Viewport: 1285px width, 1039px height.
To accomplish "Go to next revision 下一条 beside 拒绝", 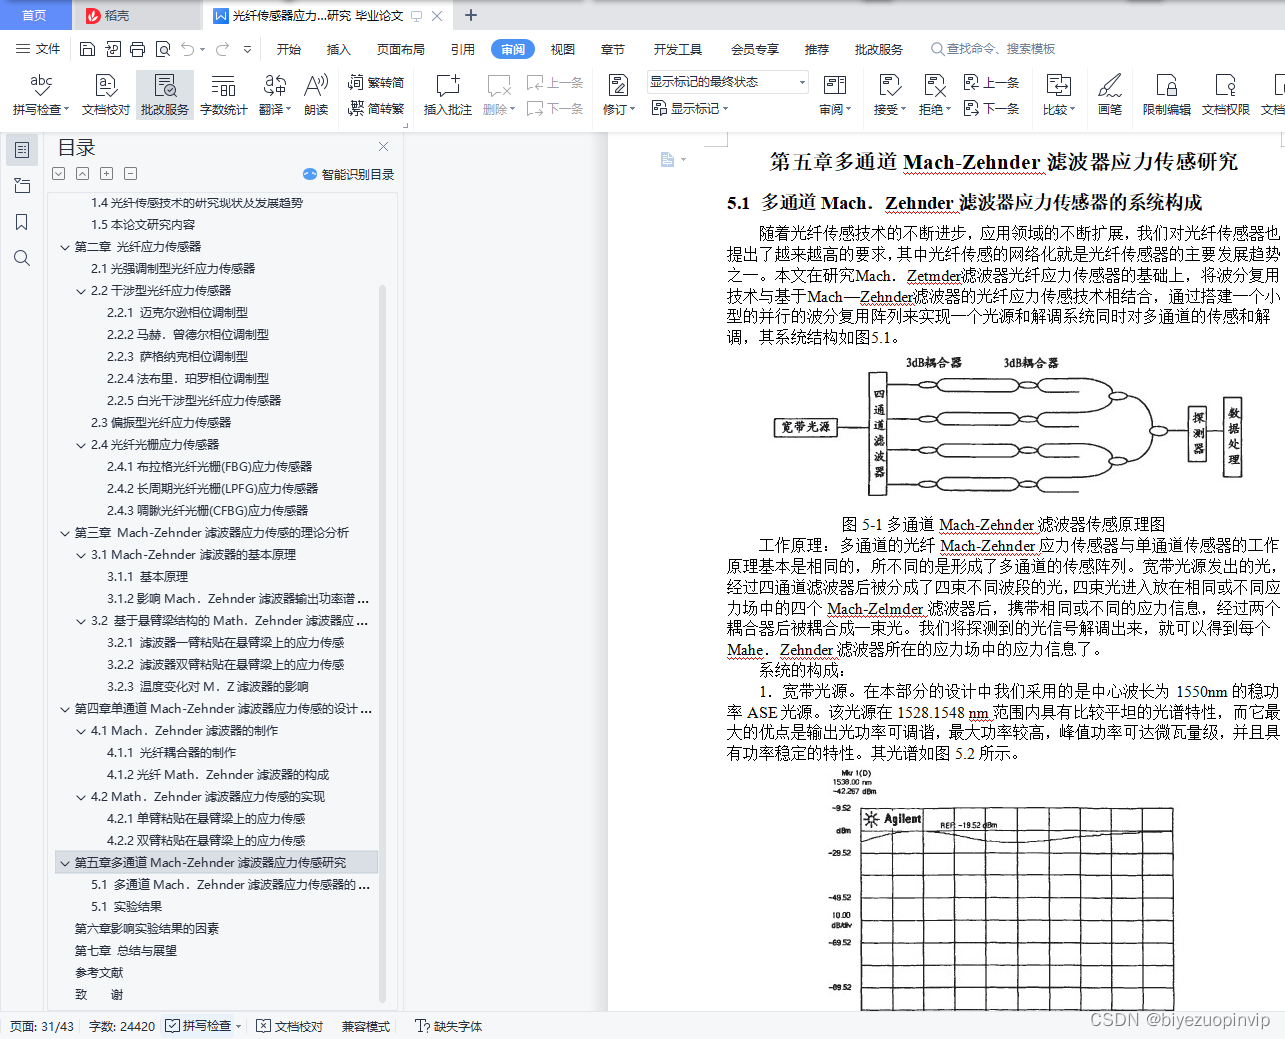I will (991, 108).
